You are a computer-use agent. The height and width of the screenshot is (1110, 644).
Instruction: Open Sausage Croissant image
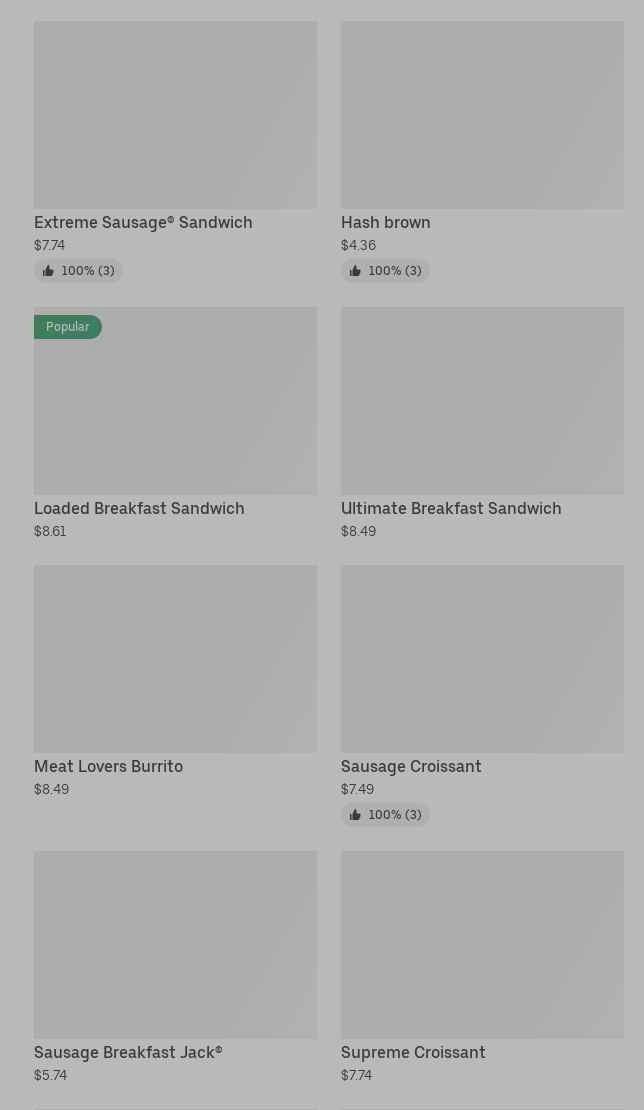482,659
